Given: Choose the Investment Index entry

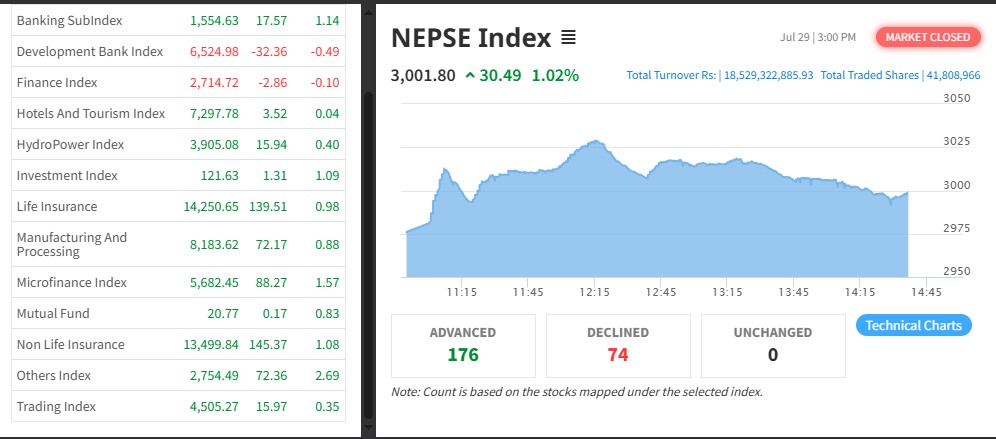Looking at the screenshot, I should [67, 175].
